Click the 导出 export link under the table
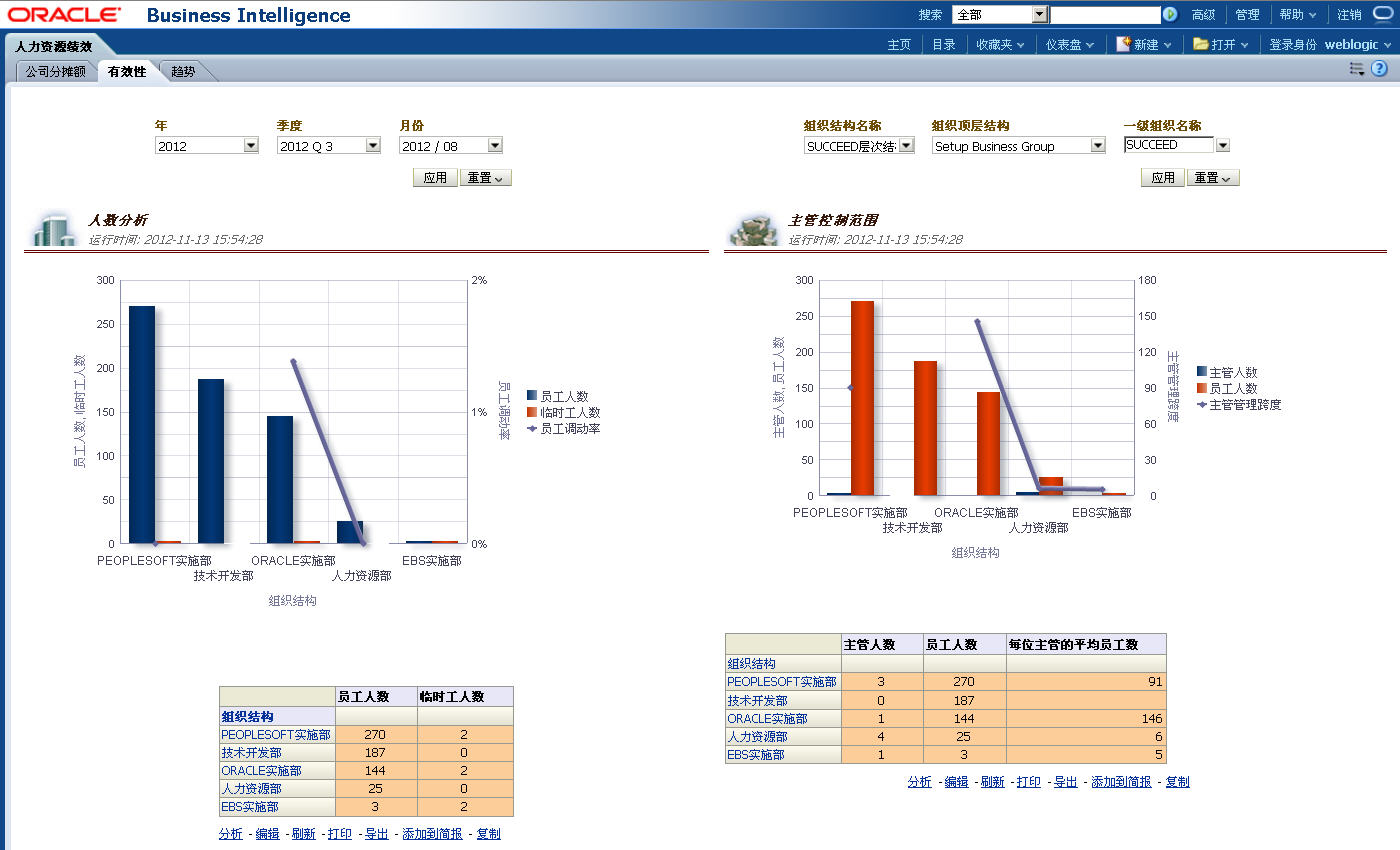The image size is (1400, 850). coord(375,833)
